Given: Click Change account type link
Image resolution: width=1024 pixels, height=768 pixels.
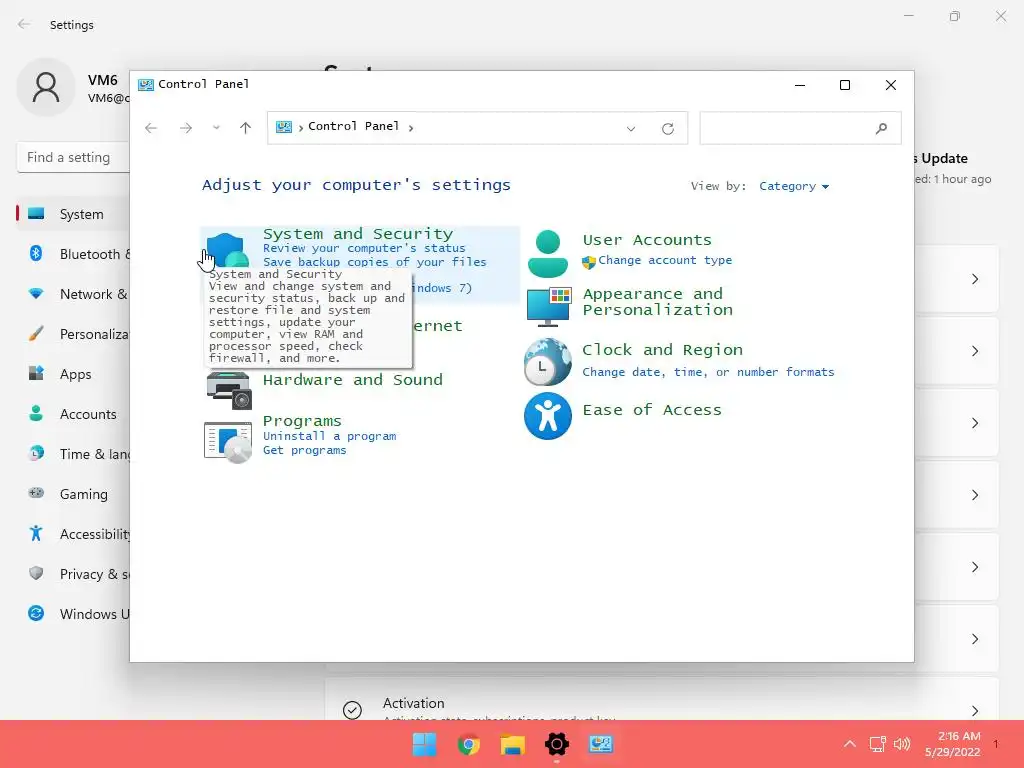Looking at the screenshot, I should 665,260.
